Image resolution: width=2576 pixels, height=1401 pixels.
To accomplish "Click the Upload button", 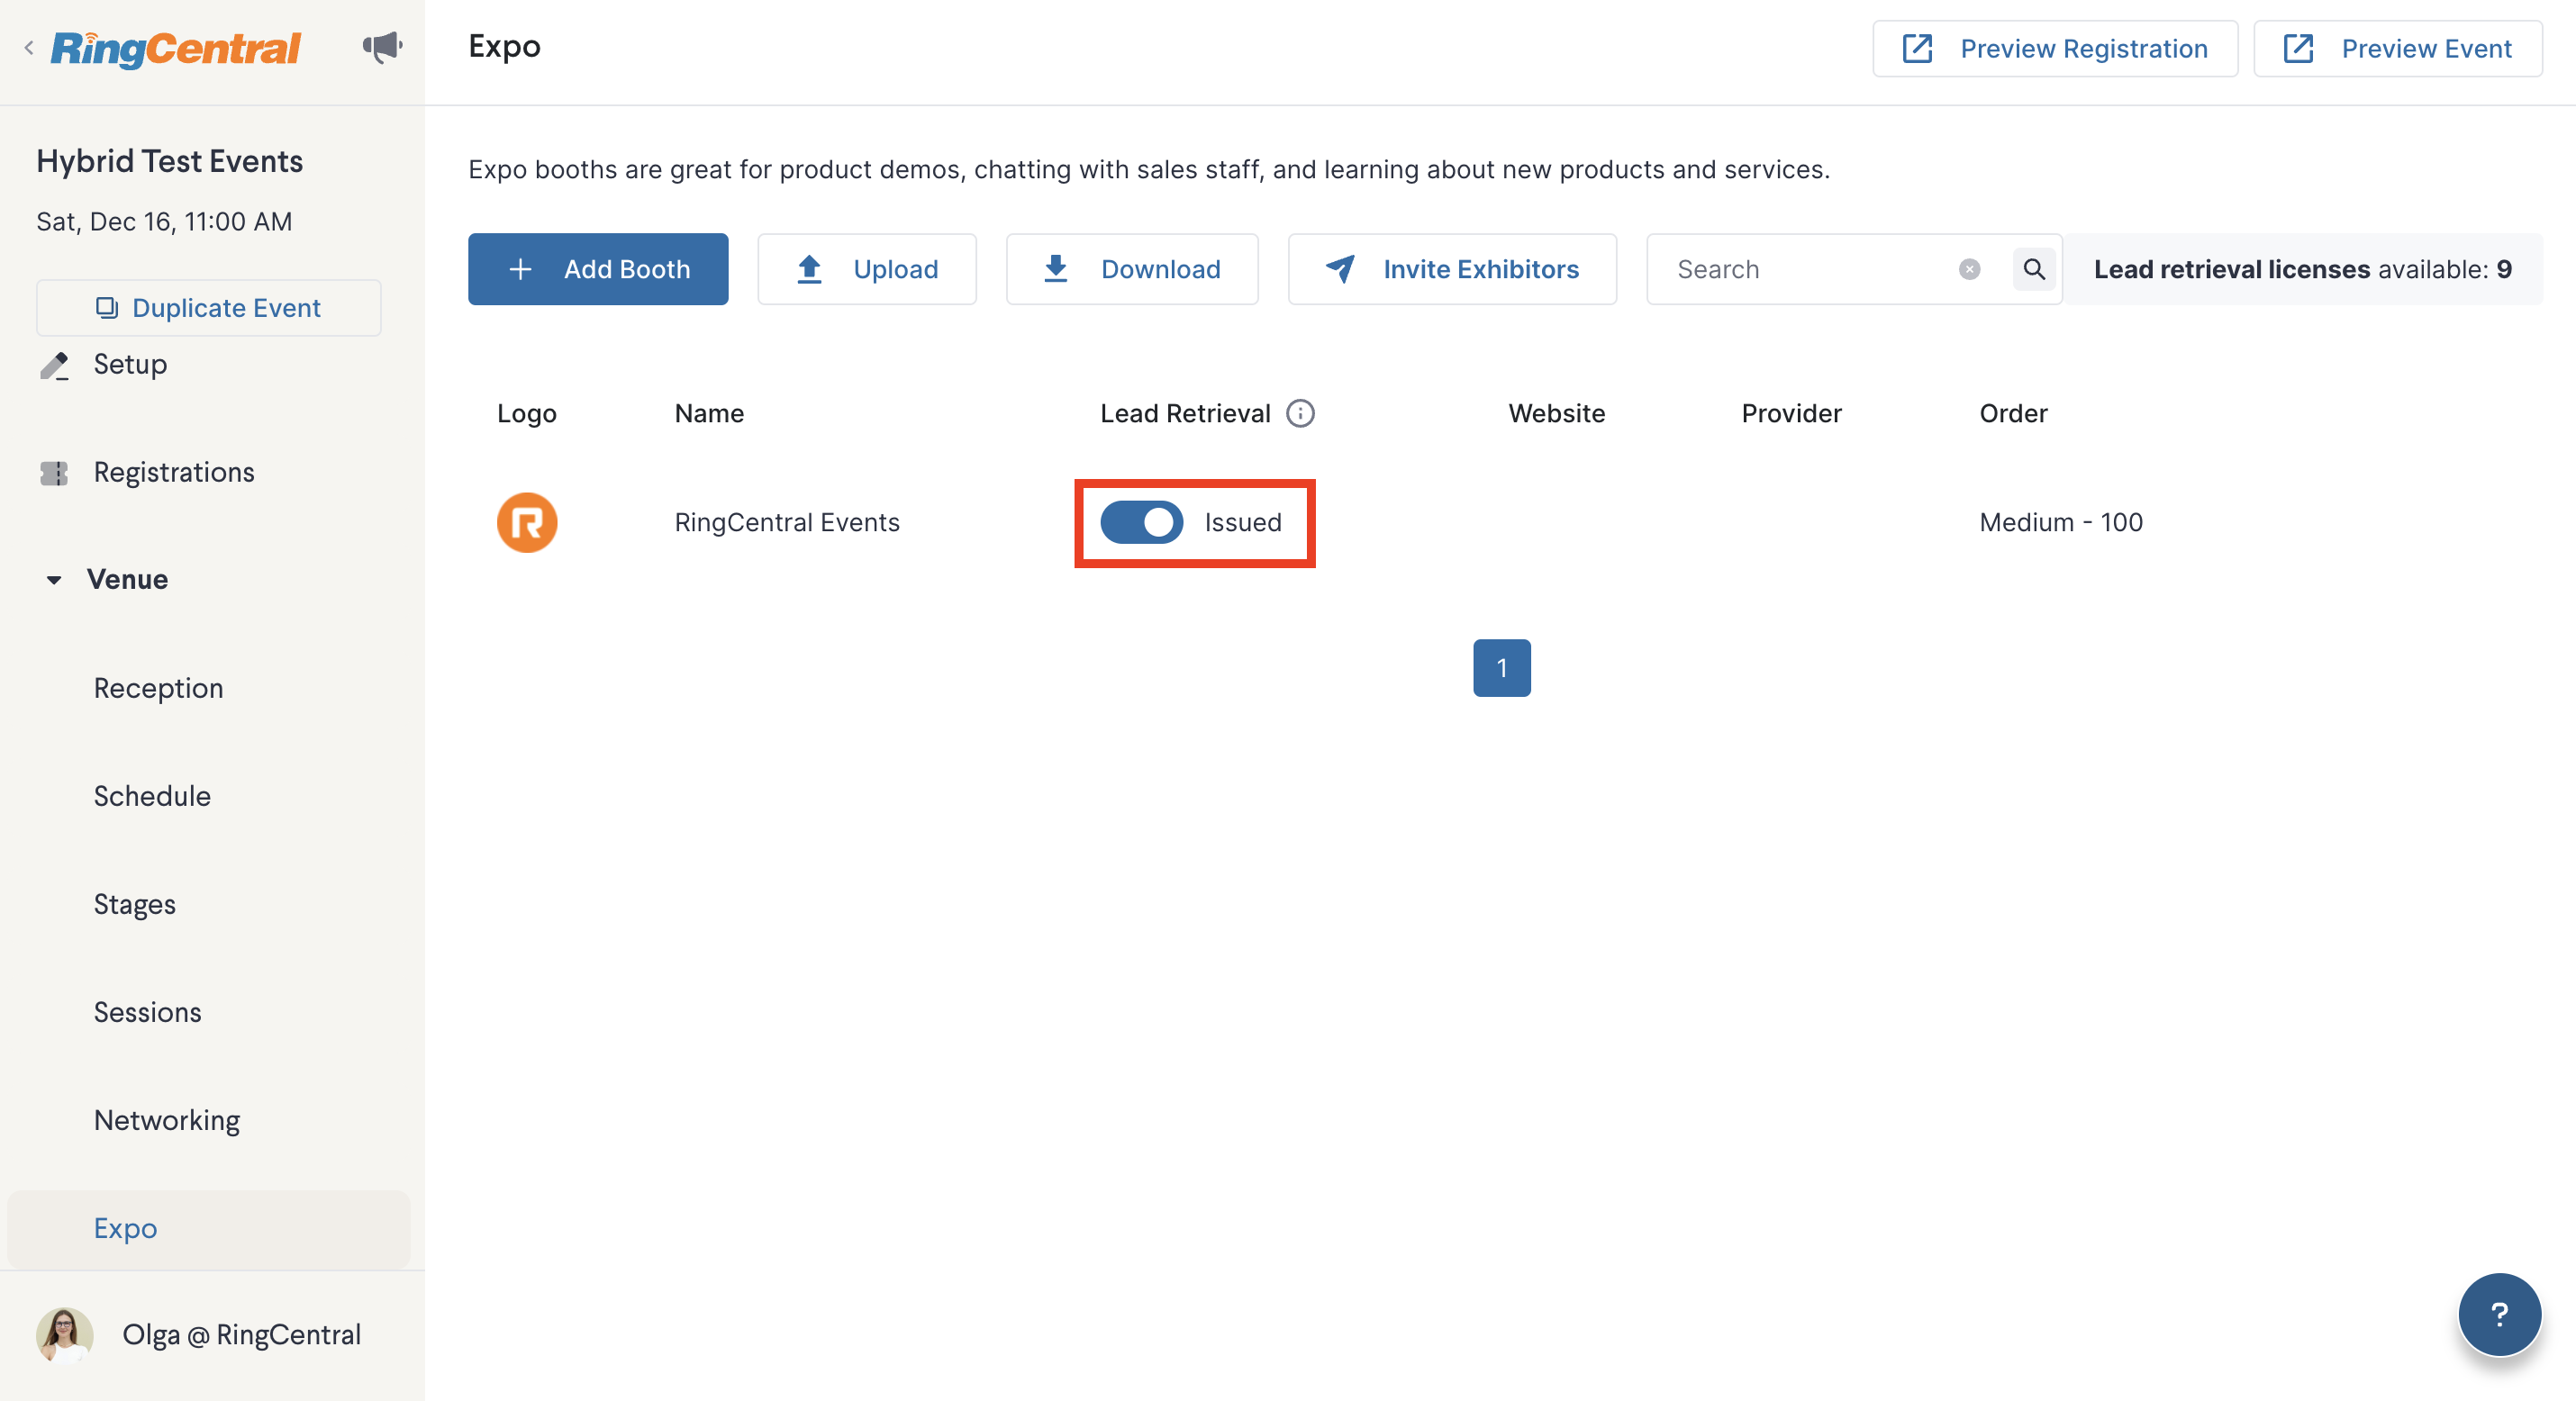I will [867, 269].
